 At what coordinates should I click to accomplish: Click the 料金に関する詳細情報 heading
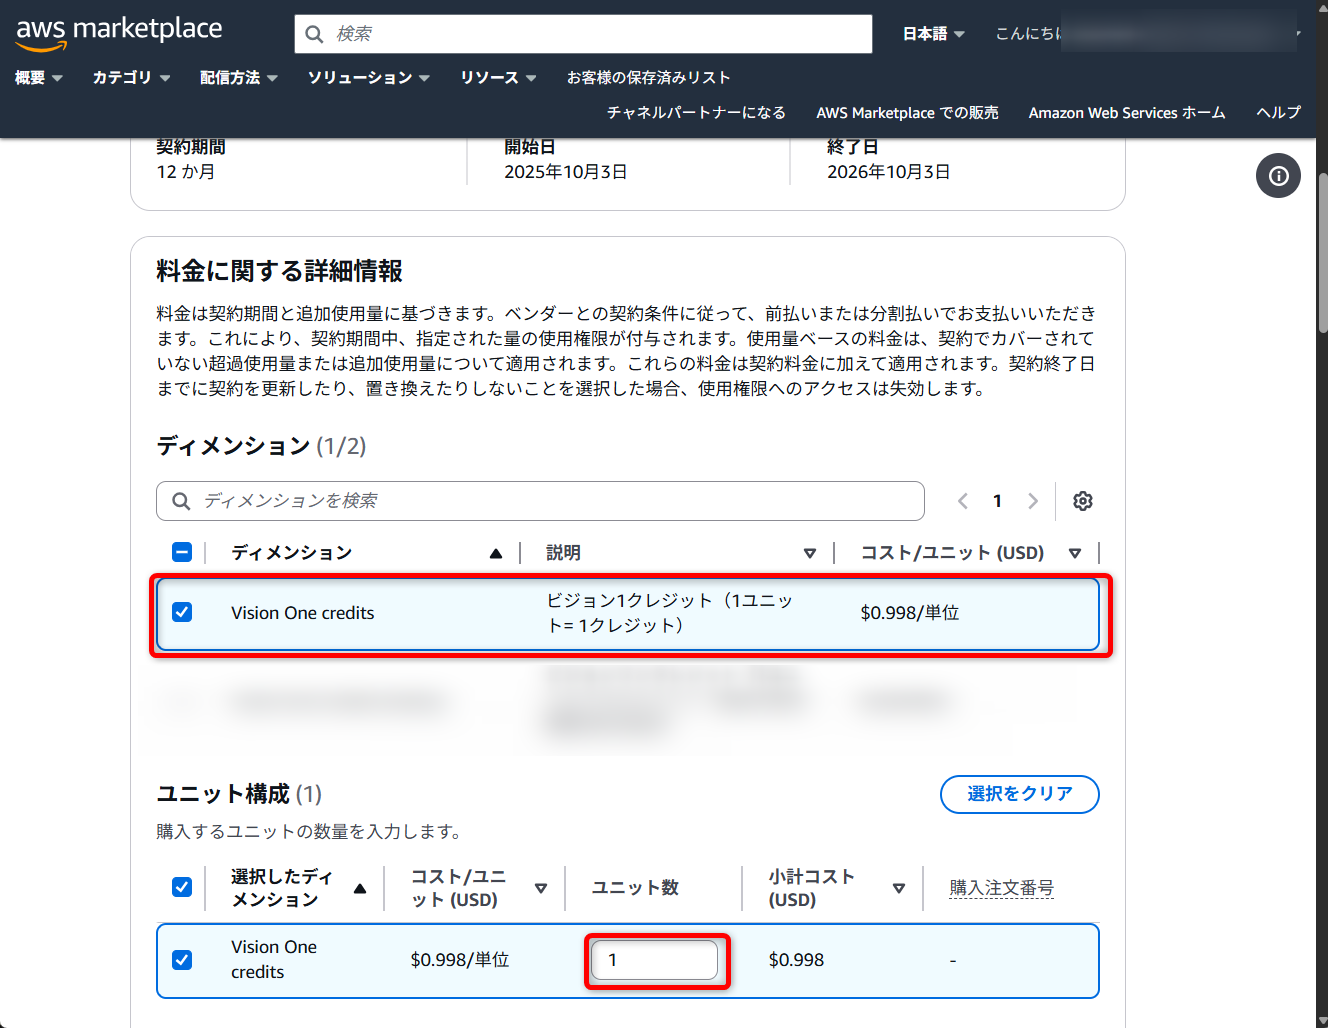[280, 271]
